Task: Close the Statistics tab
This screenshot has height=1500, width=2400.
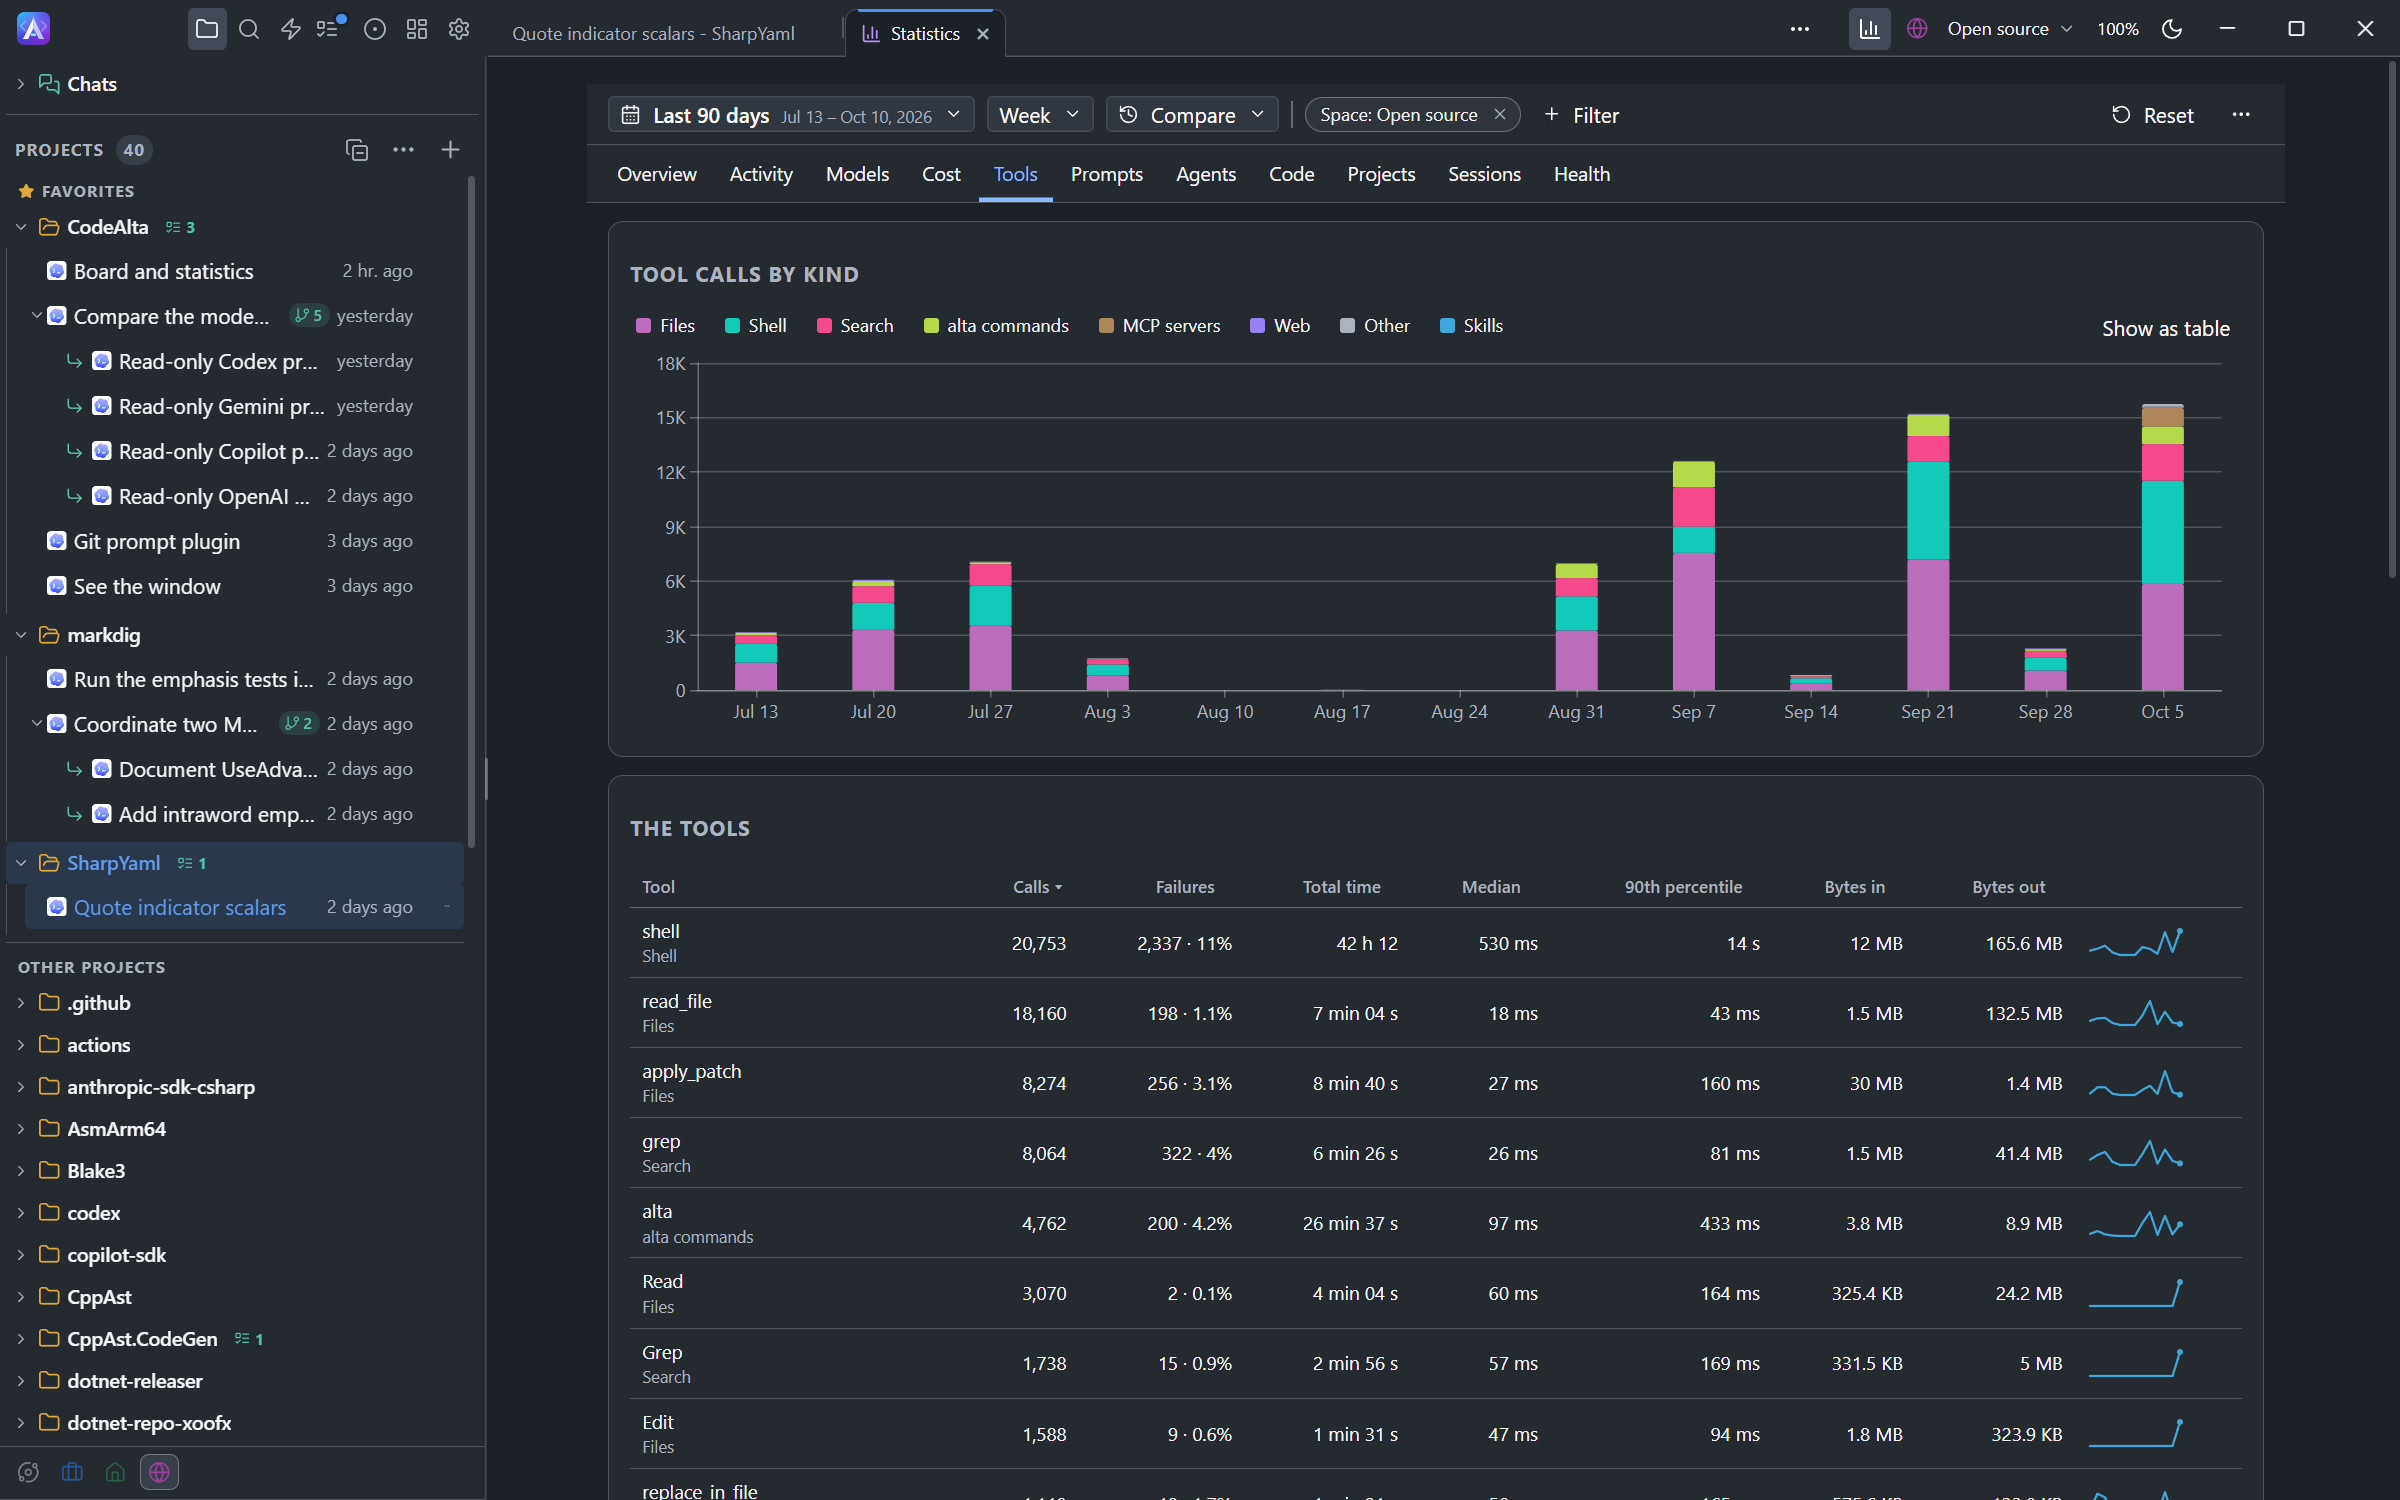Action: tap(984, 34)
